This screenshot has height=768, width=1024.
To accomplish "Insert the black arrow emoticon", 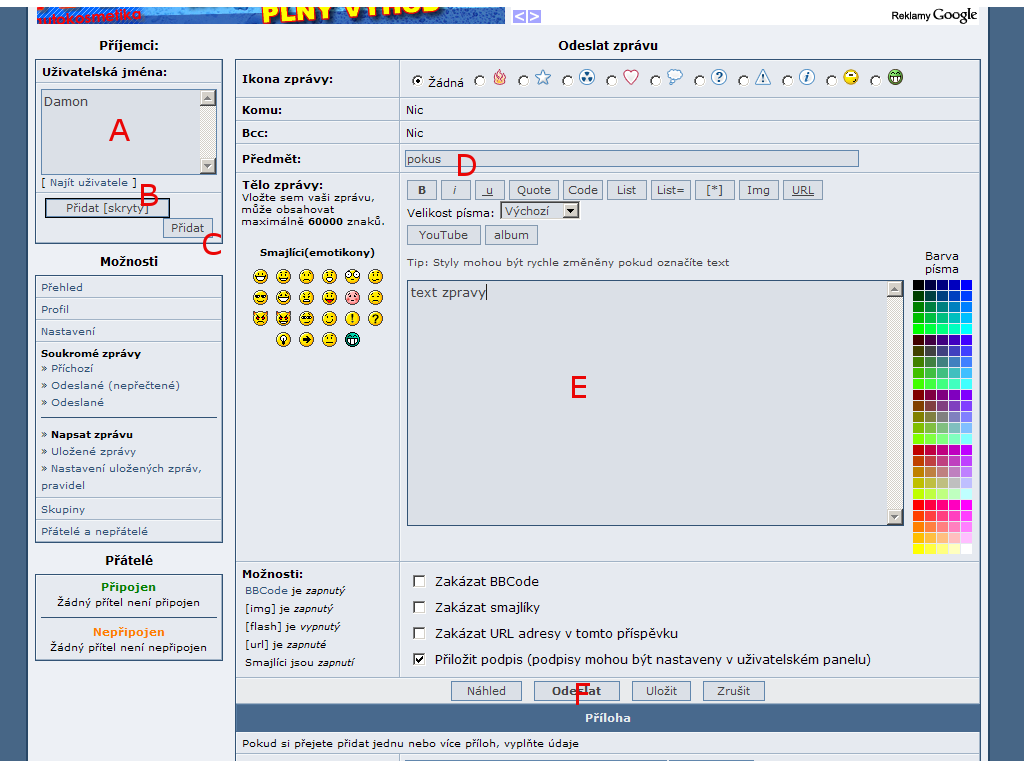I will click(306, 339).
